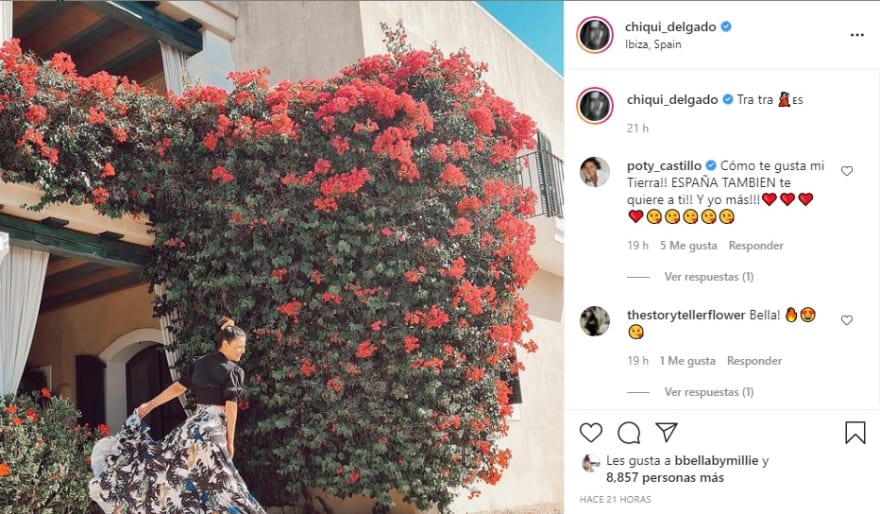The height and width of the screenshot is (514, 880).
Task: Expand replies under poty_castillo's comment
Action: click(x=709, y=277)
